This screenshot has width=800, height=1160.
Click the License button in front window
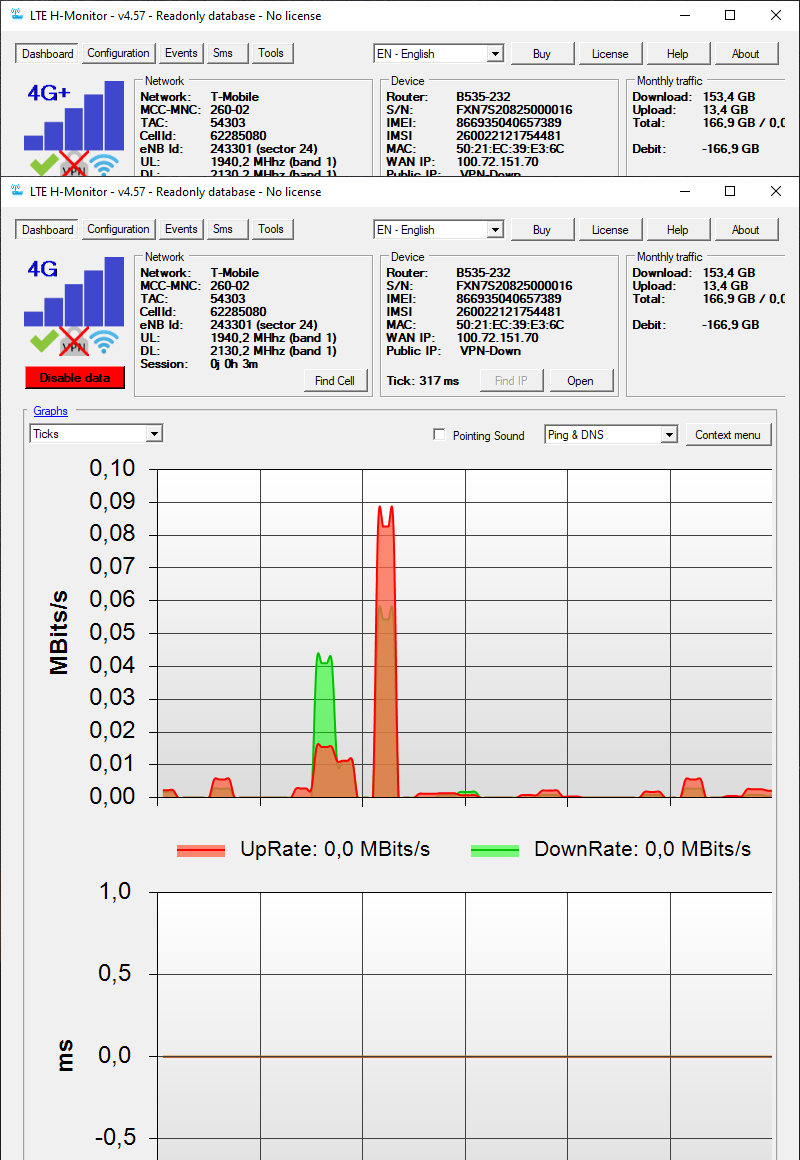tap(610, 229)
